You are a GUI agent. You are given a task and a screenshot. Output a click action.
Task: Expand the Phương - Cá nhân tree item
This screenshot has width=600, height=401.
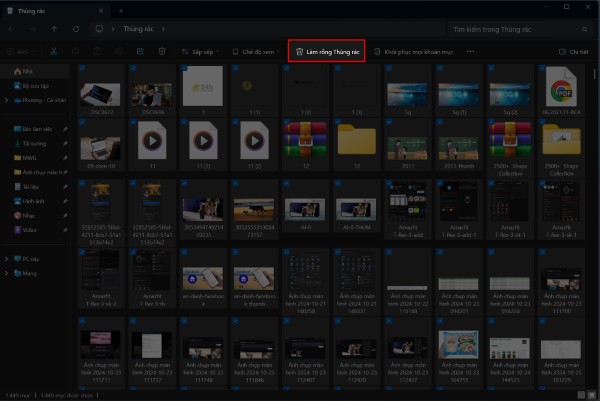pyautogui.click(x=8, y=100)
